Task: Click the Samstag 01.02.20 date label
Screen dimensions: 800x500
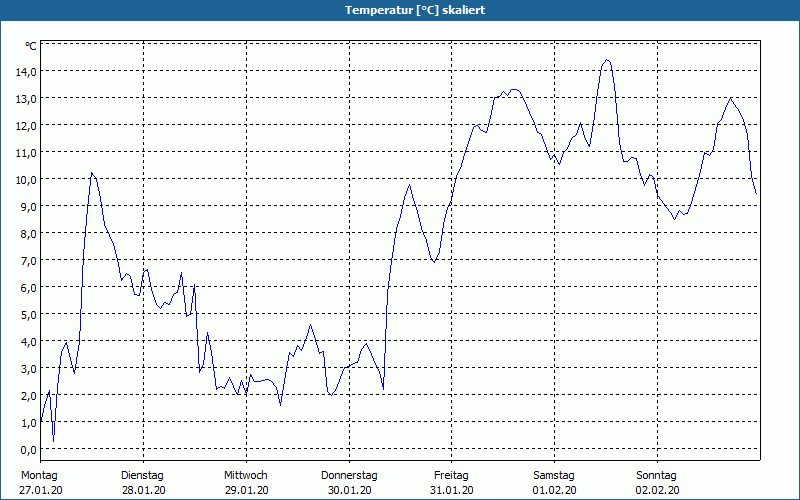Action: [554, 483]
